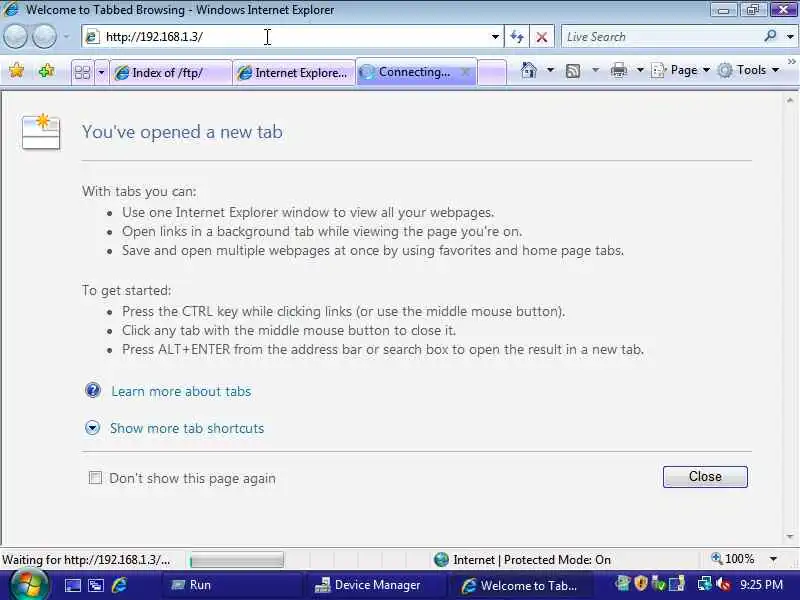Click Learn more about tabs link

(181, 391)
